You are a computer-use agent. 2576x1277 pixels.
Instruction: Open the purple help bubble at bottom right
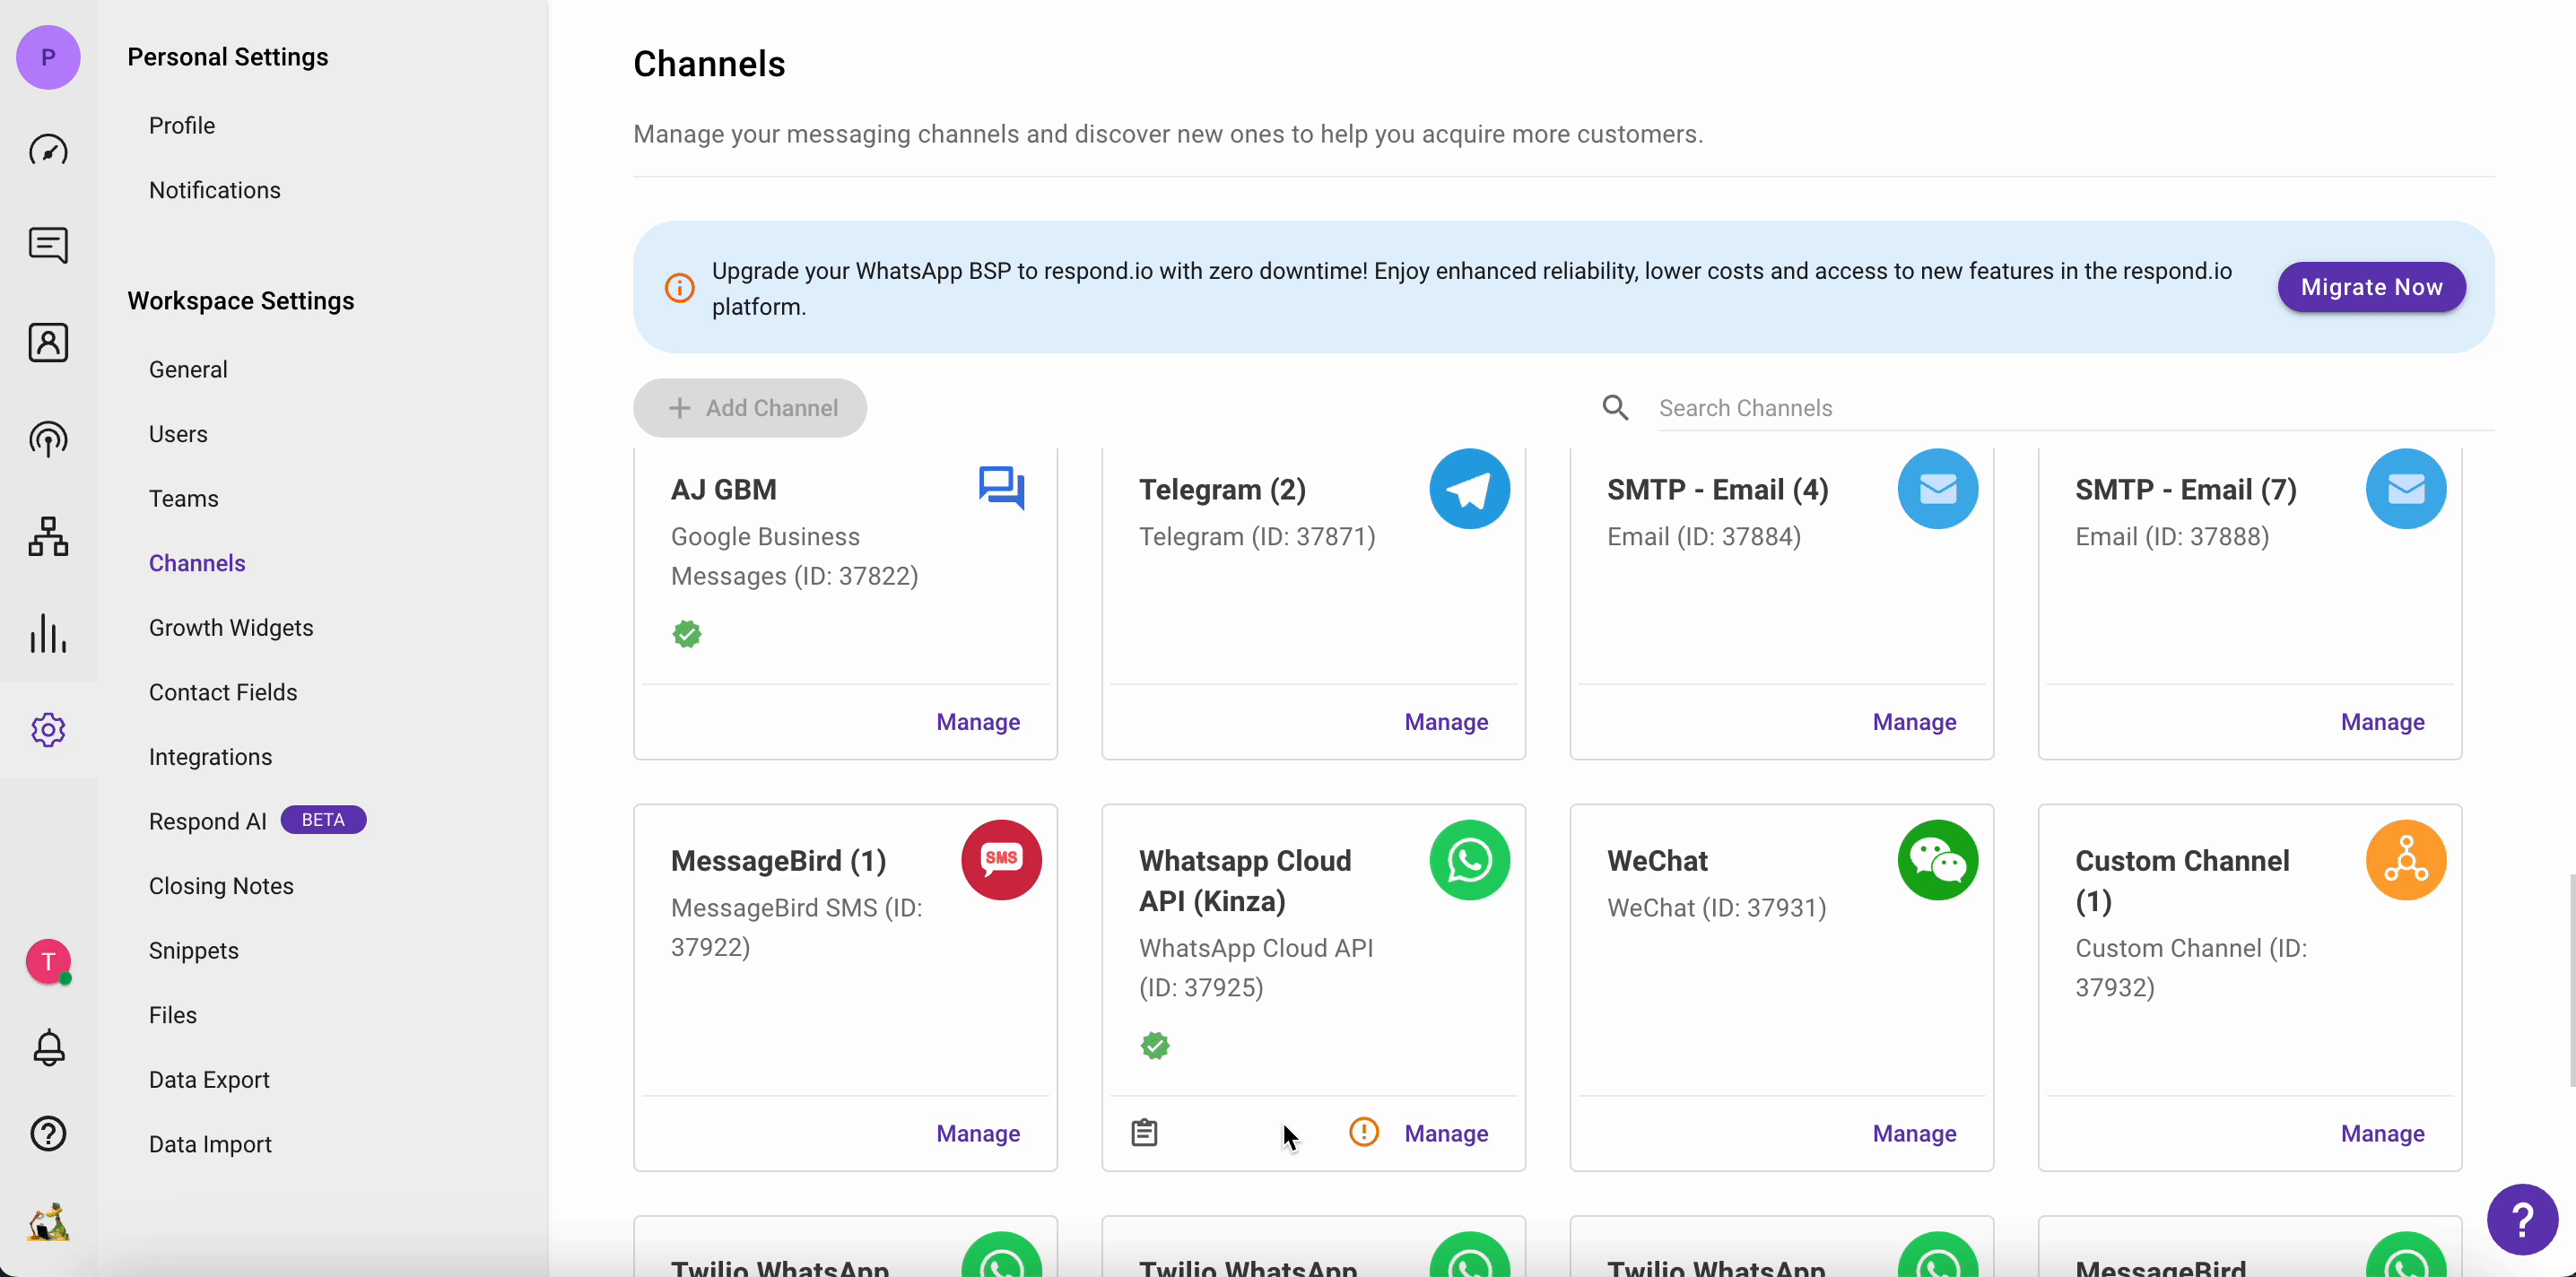(x=2522, y=1219)
